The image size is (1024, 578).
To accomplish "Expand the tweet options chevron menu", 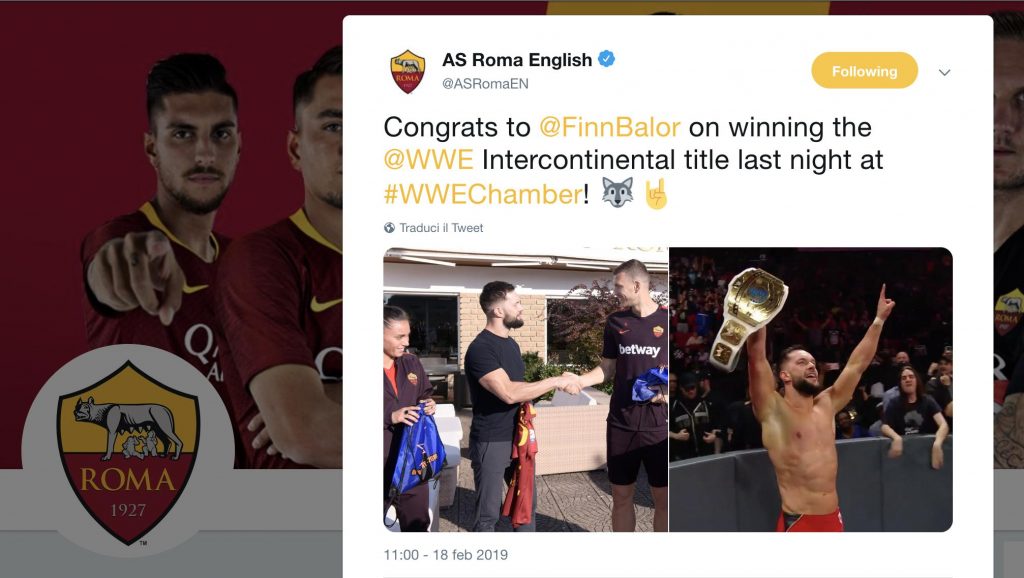I will (944, 72).
